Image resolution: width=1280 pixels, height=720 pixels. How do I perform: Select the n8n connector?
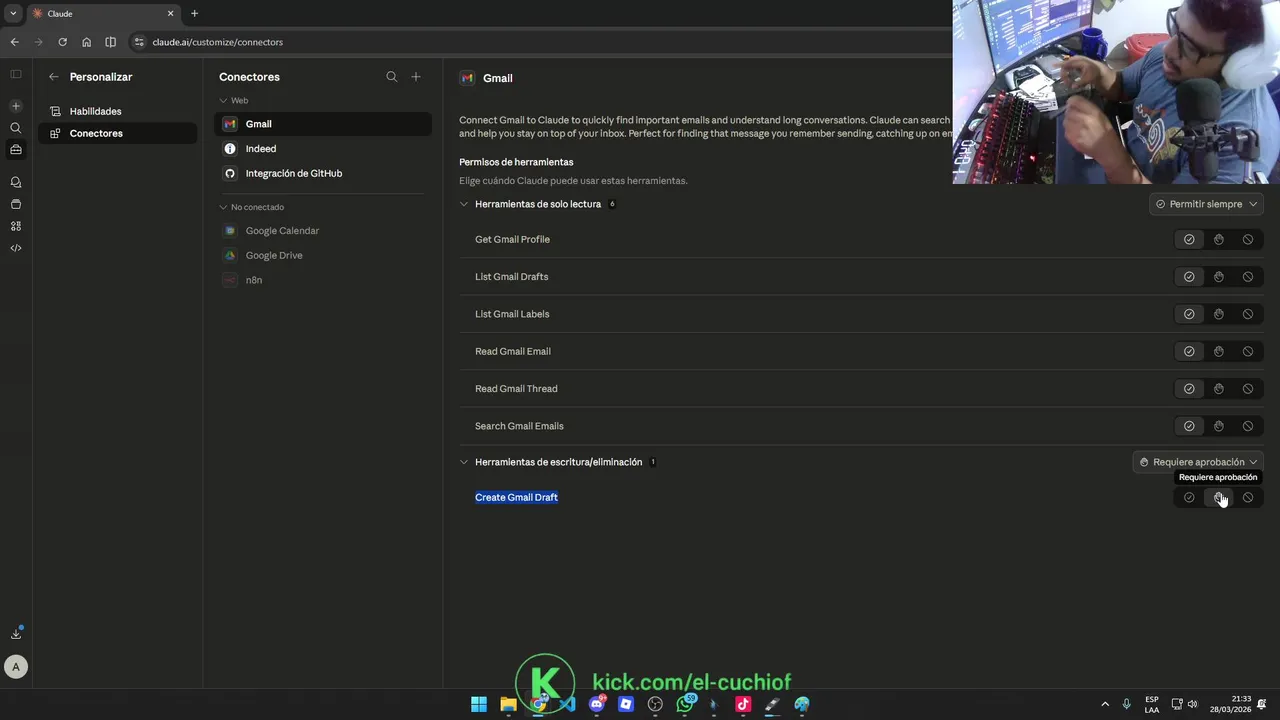click(323, 280)
